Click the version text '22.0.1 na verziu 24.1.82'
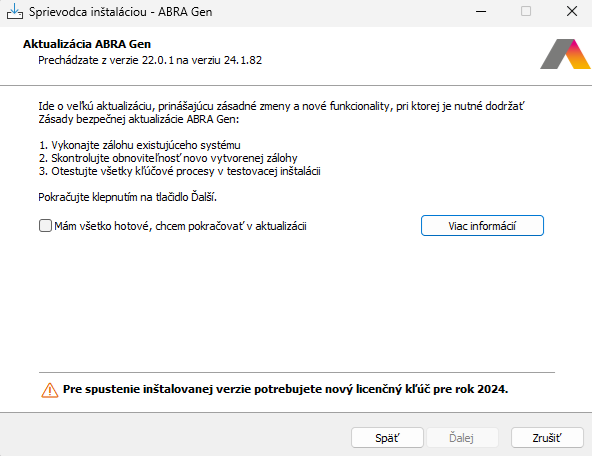Screen dimensions: 592x456 [x=202, y=60]
